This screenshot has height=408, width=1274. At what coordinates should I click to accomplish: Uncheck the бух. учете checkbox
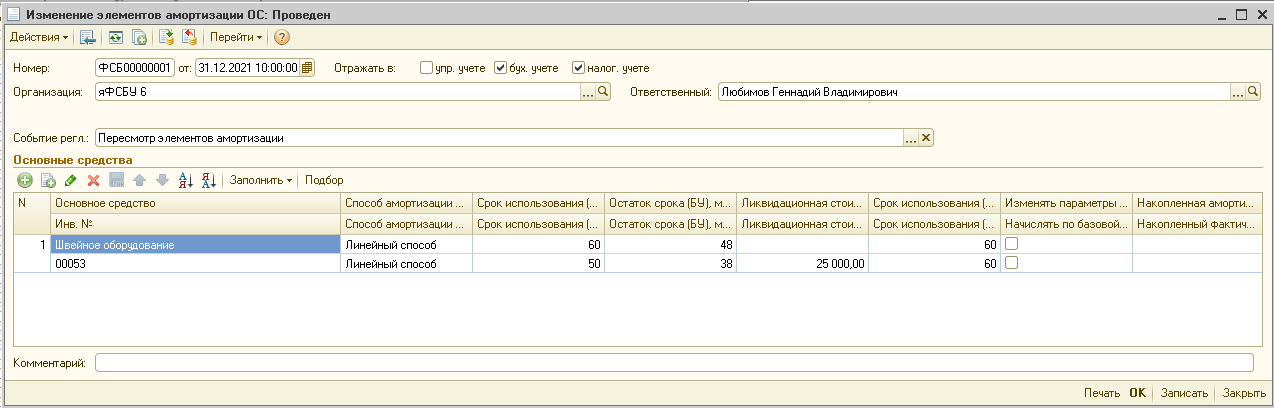pyautogui.click(x=501, y=68)
